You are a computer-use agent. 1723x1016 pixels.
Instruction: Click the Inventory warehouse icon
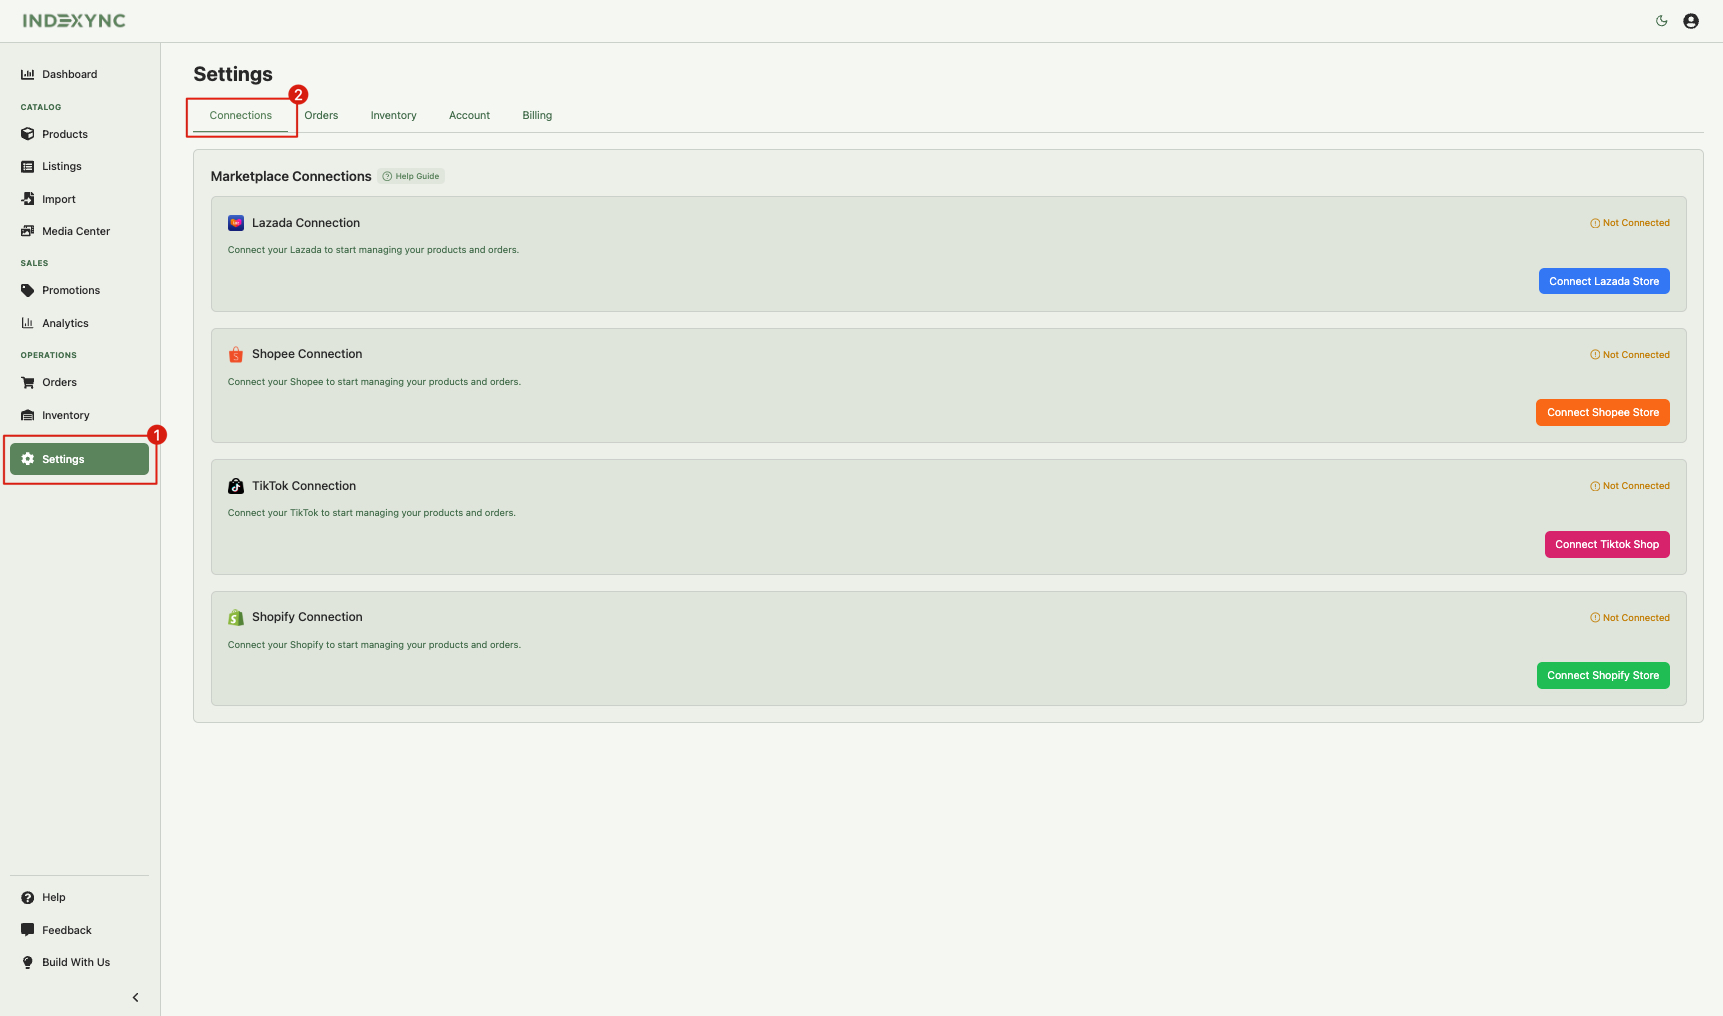[x=28, y=415]
